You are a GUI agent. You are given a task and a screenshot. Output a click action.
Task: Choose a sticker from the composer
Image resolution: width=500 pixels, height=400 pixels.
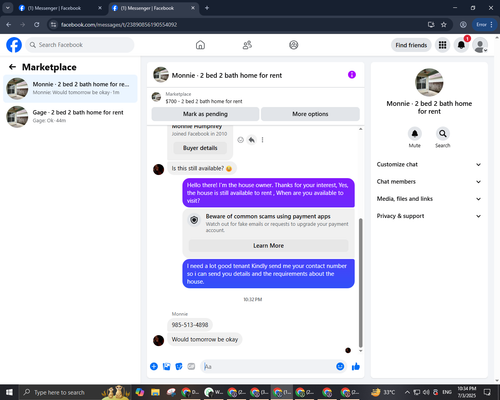pos(179,366)
